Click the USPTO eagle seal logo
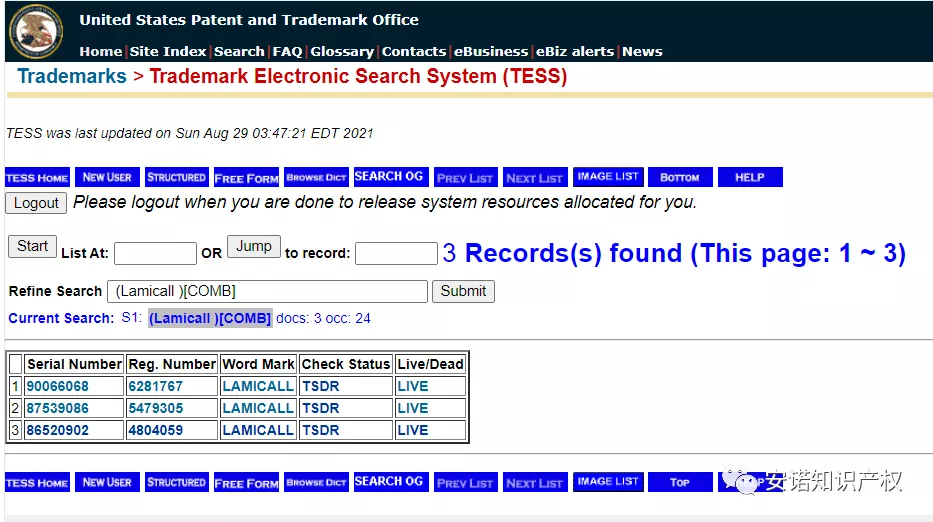Viewport: 933px width, 522px height. tap(36, 31)
